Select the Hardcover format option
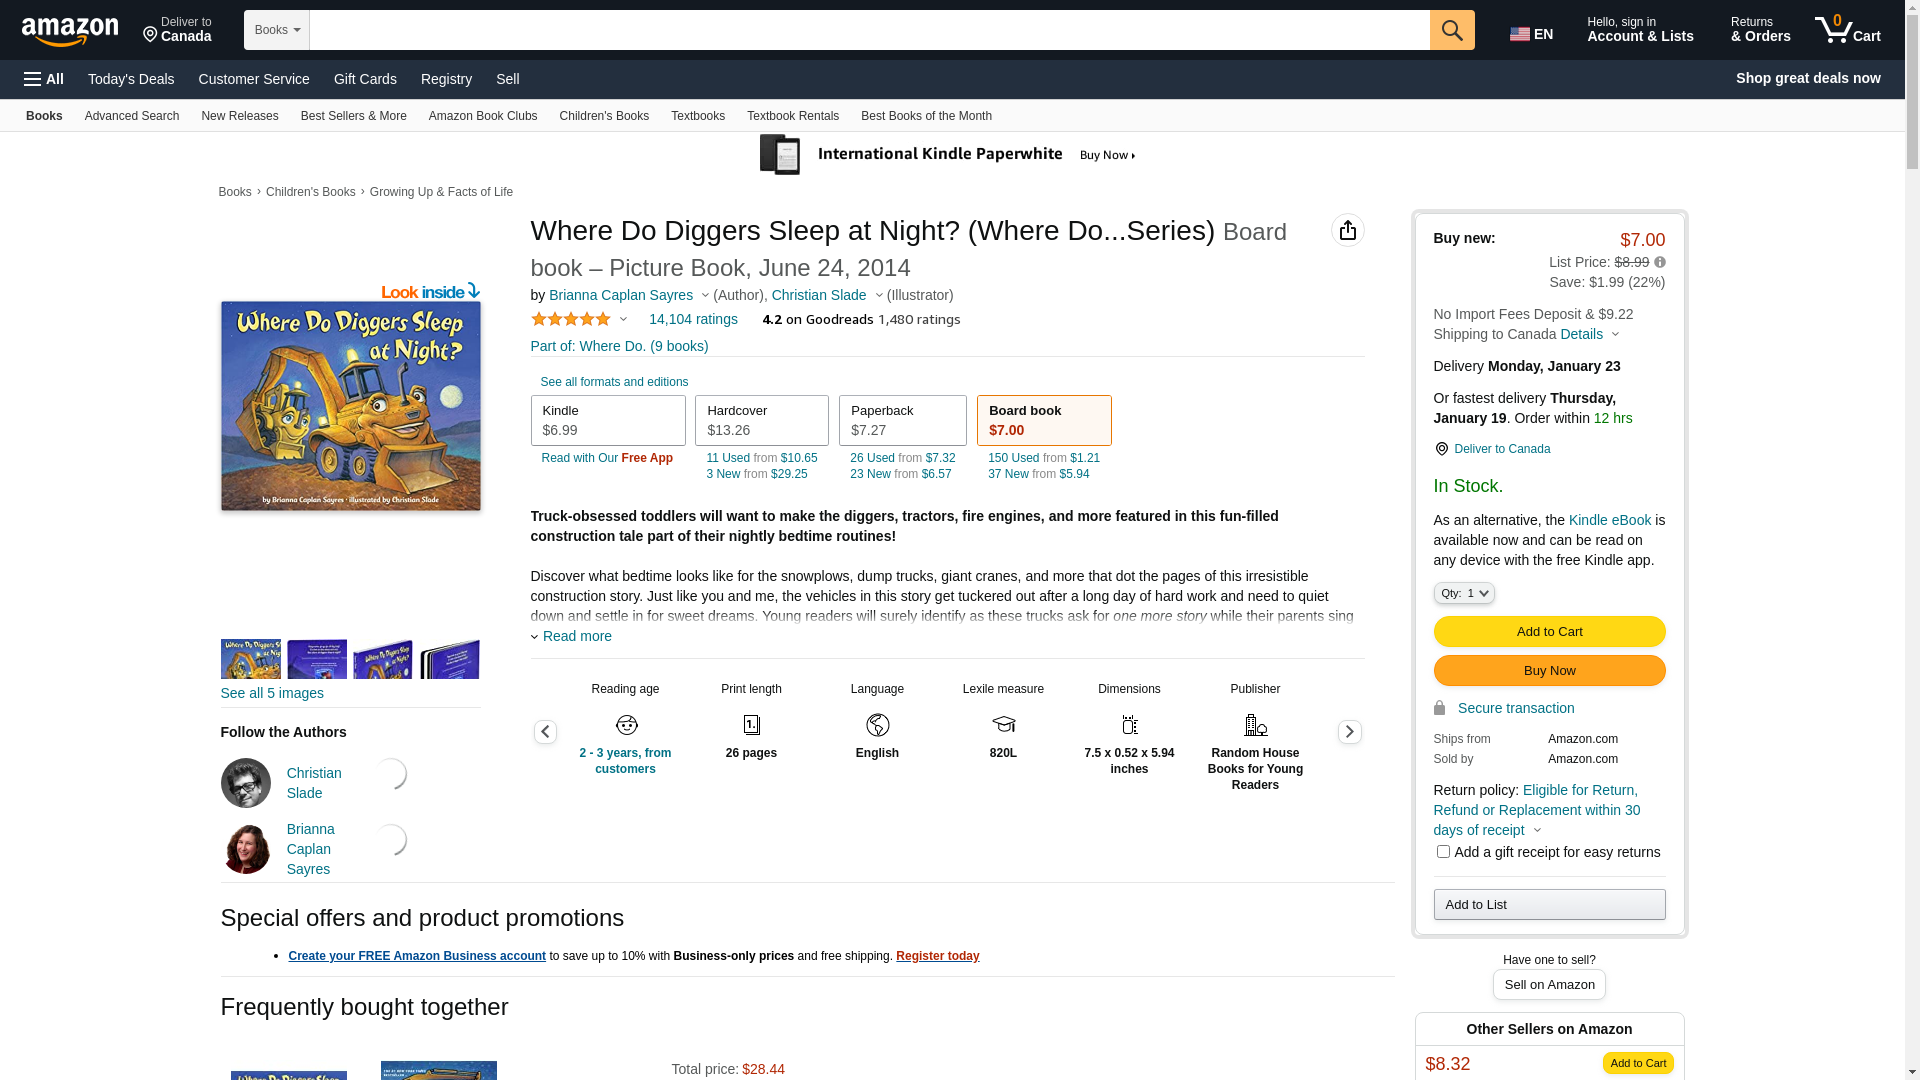 tap(761, 420)
